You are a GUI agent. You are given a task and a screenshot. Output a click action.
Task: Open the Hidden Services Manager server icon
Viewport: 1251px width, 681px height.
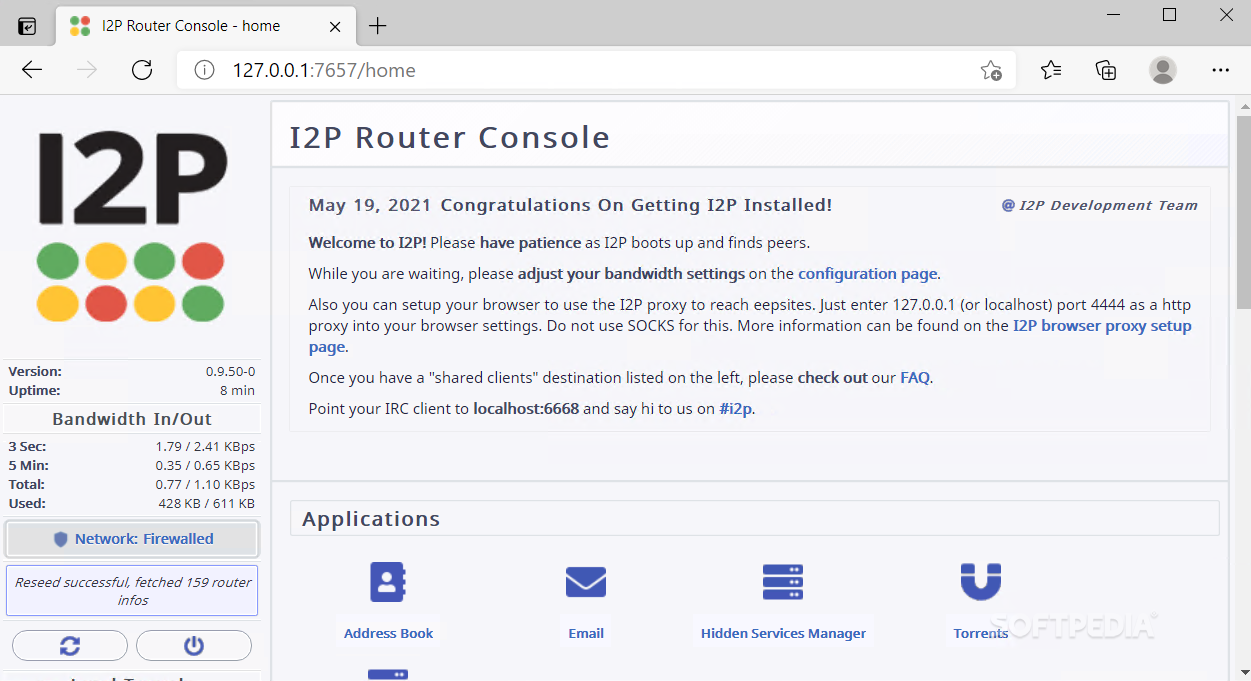pos(783,582)
